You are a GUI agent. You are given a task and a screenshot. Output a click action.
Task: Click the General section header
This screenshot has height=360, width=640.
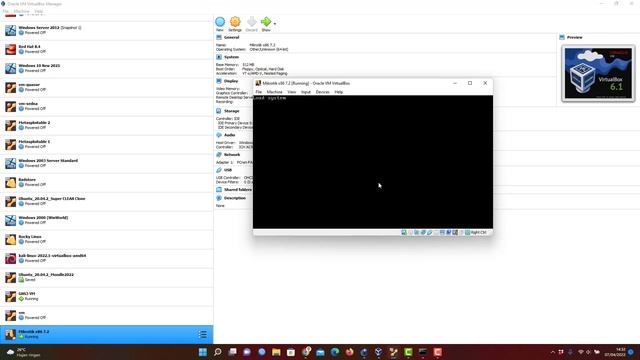(x=231, y=37)
